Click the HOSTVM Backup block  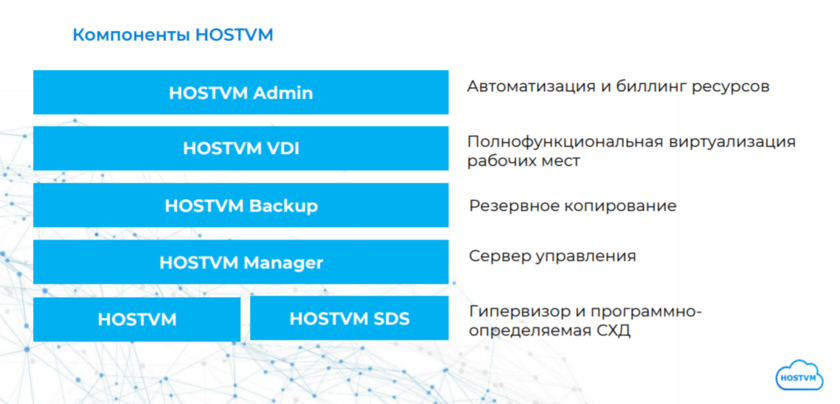click(240, 206)
